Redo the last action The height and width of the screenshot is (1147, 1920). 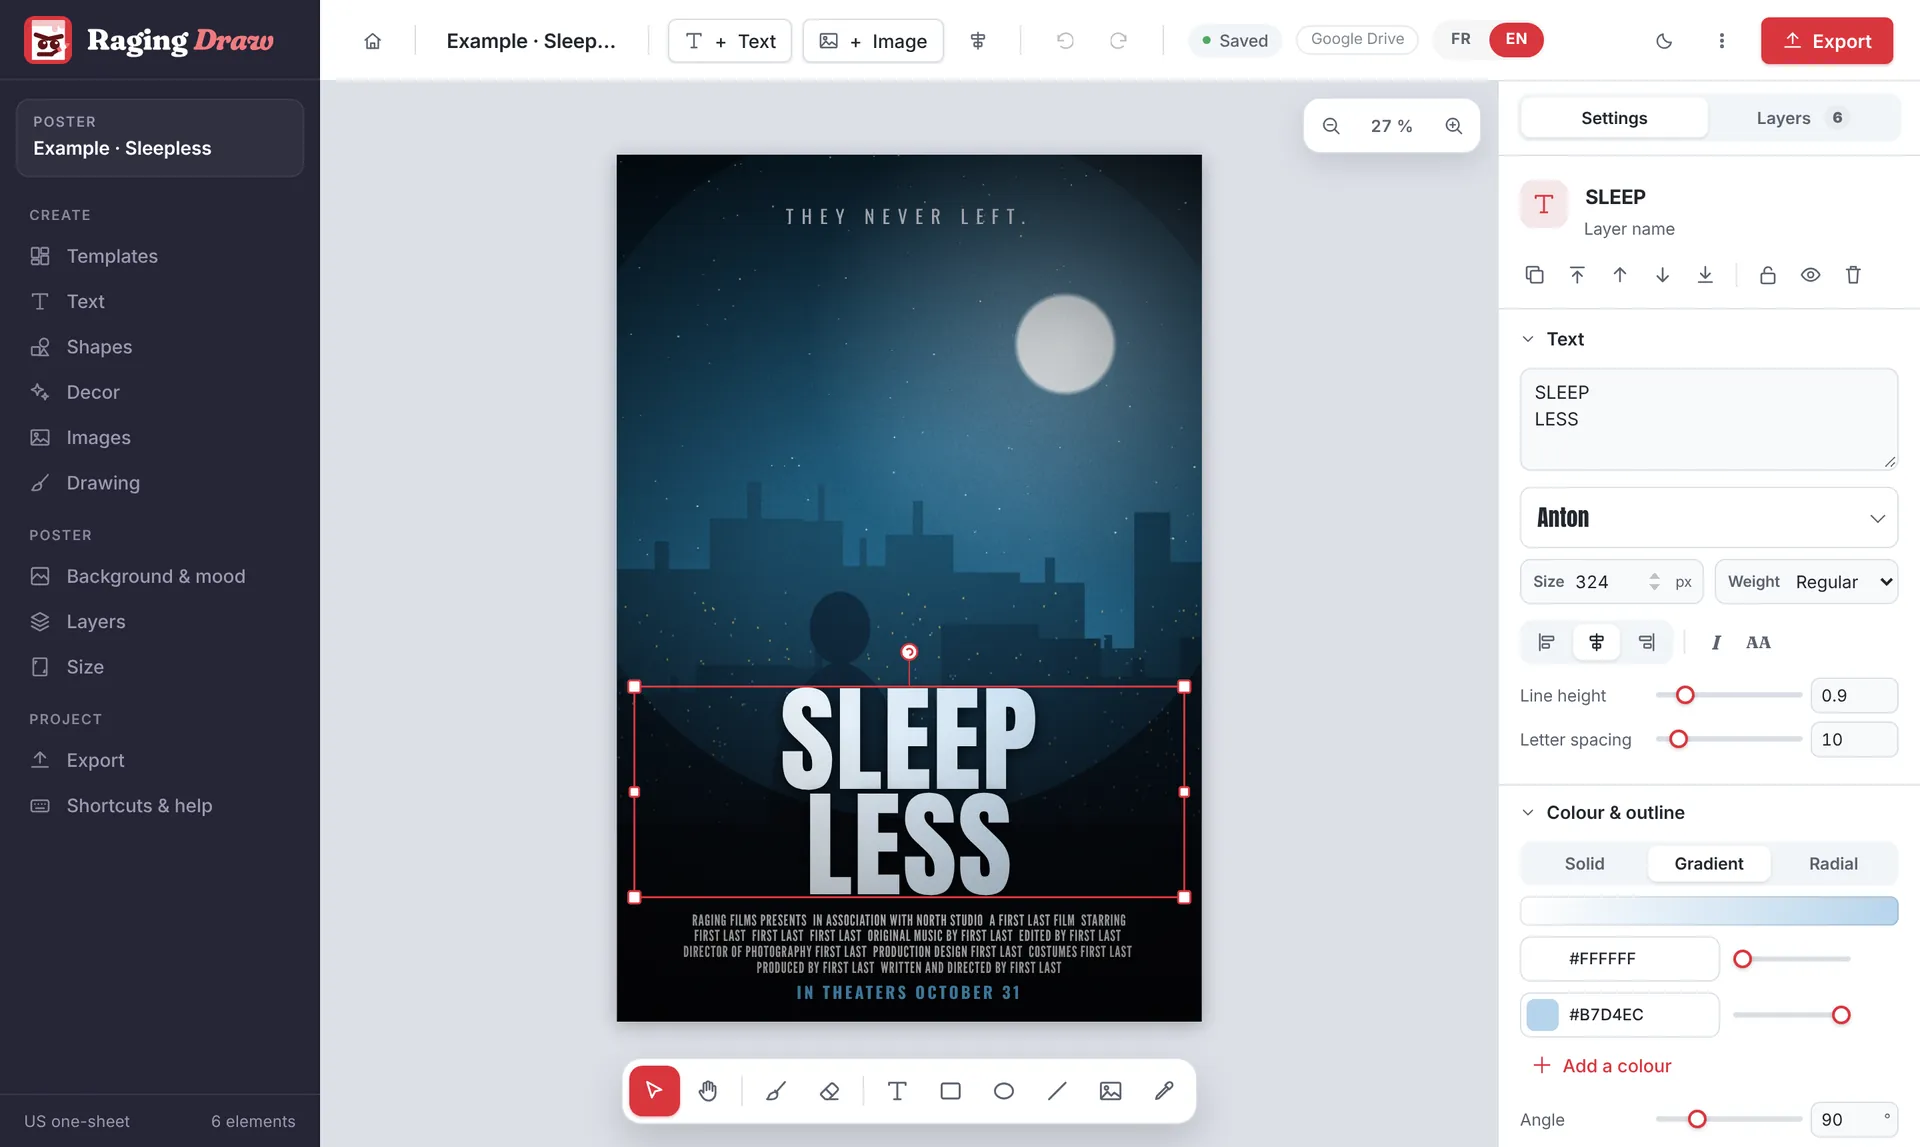point(1118,41)
